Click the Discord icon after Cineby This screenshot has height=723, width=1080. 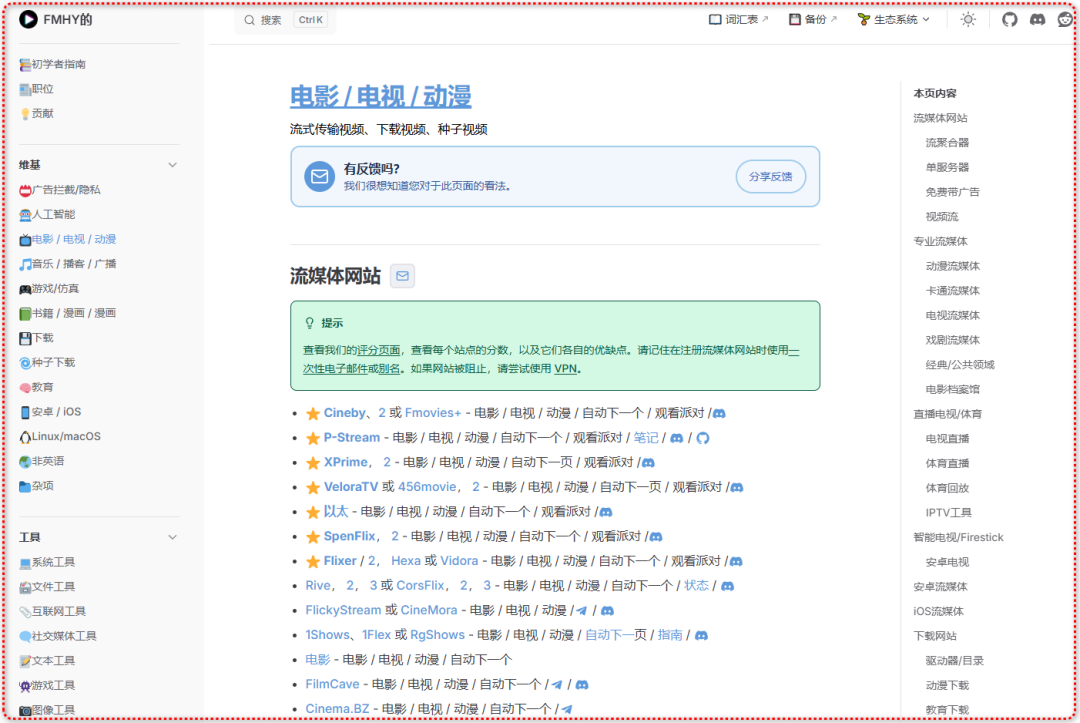point(718,412)
